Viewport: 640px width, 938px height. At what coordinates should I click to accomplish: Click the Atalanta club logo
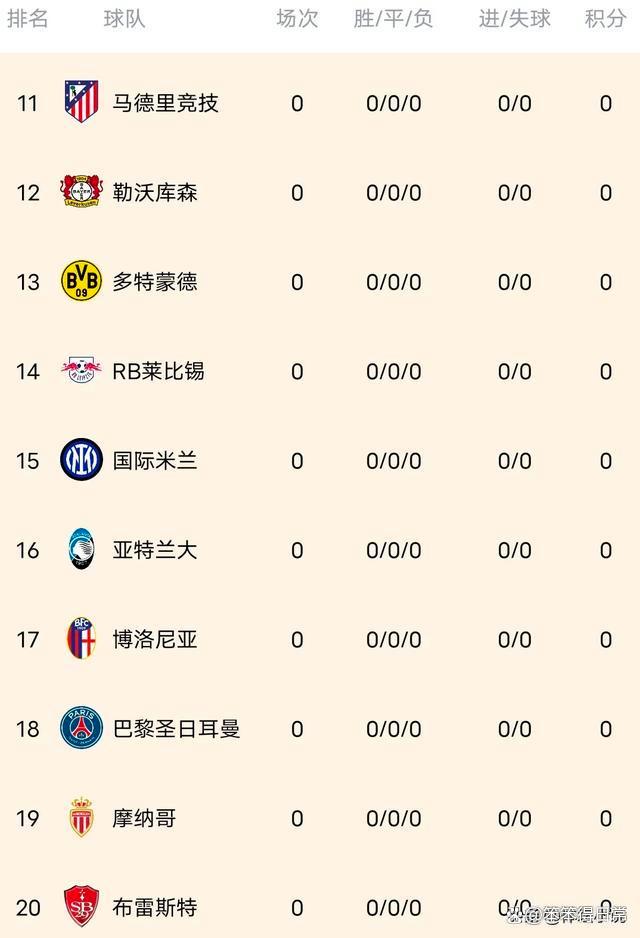pos(81,549)
